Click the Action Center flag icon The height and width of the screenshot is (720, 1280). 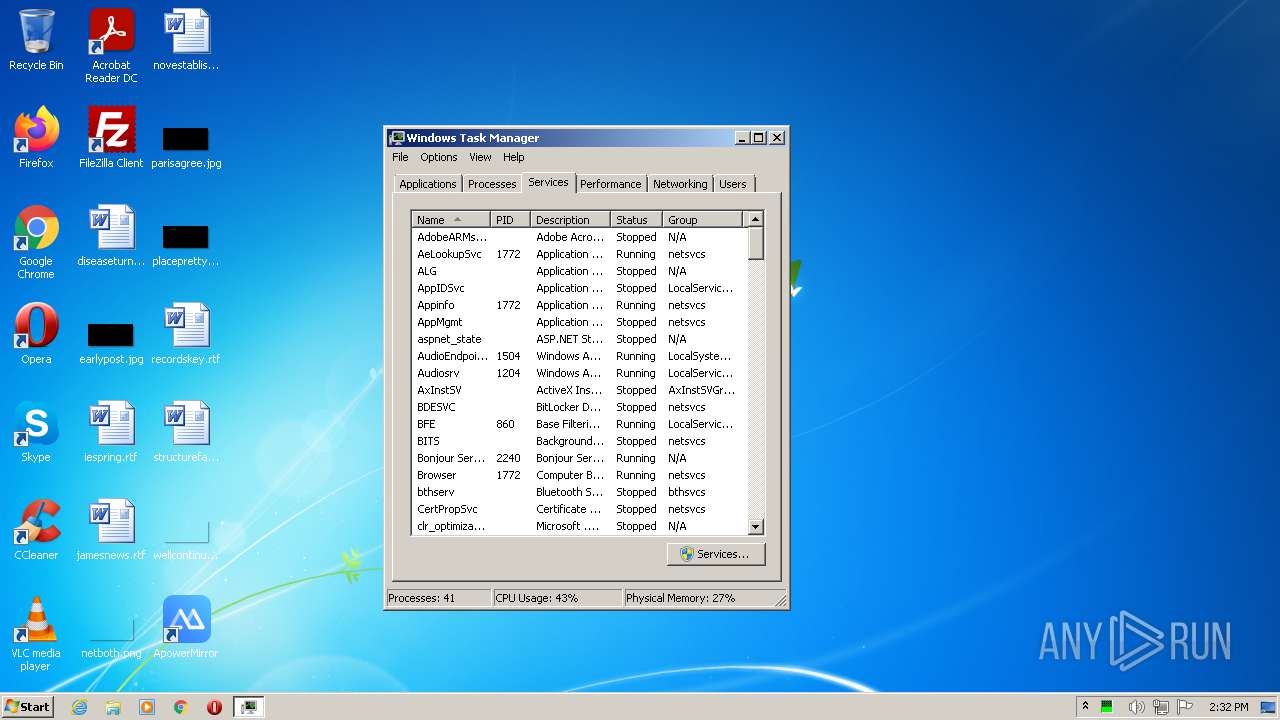[1185, 707]
